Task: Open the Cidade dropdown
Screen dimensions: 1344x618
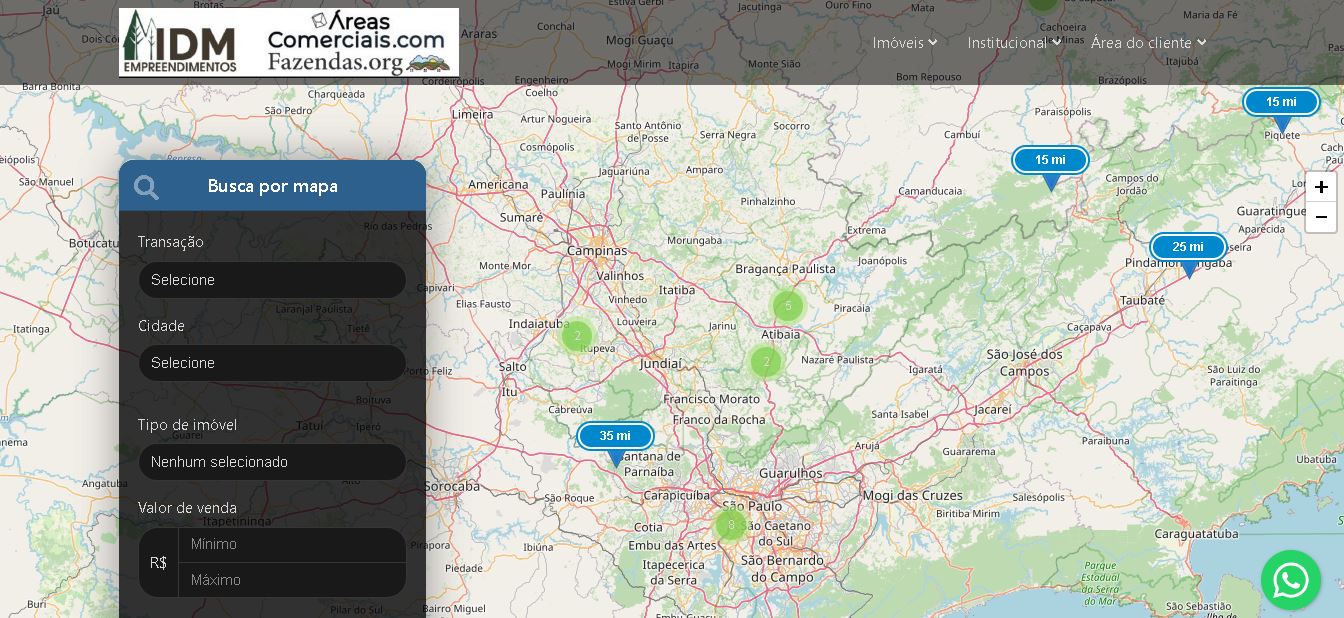Action: [x=272, y=363]
